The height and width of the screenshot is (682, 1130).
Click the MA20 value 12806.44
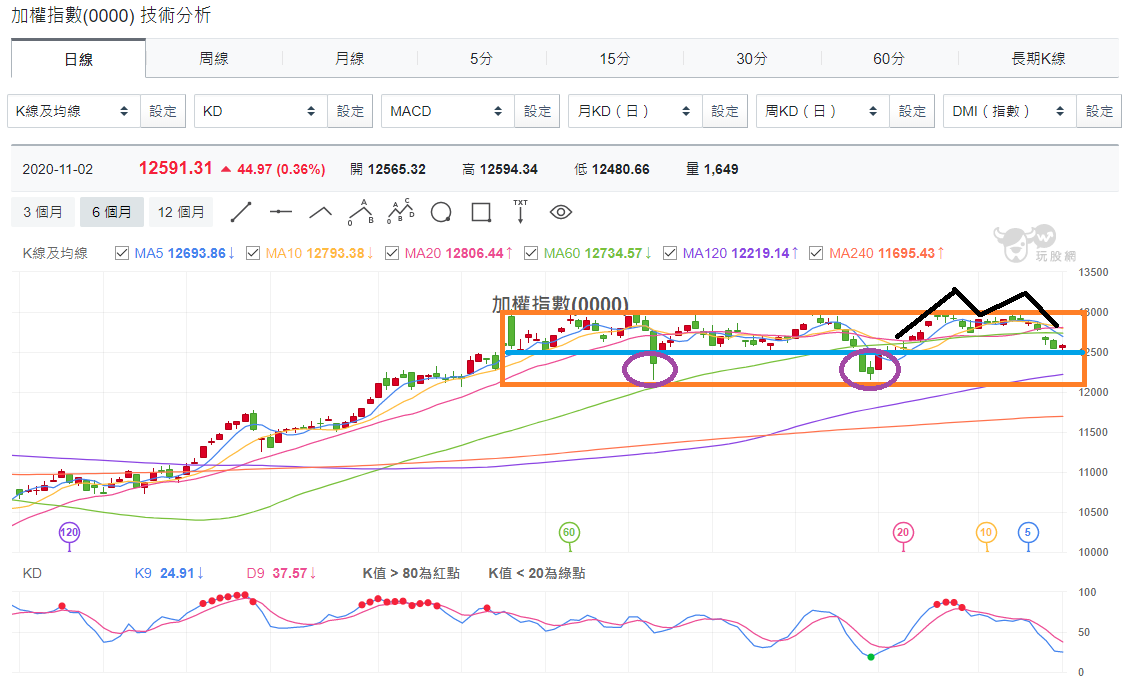pos(474,253)
